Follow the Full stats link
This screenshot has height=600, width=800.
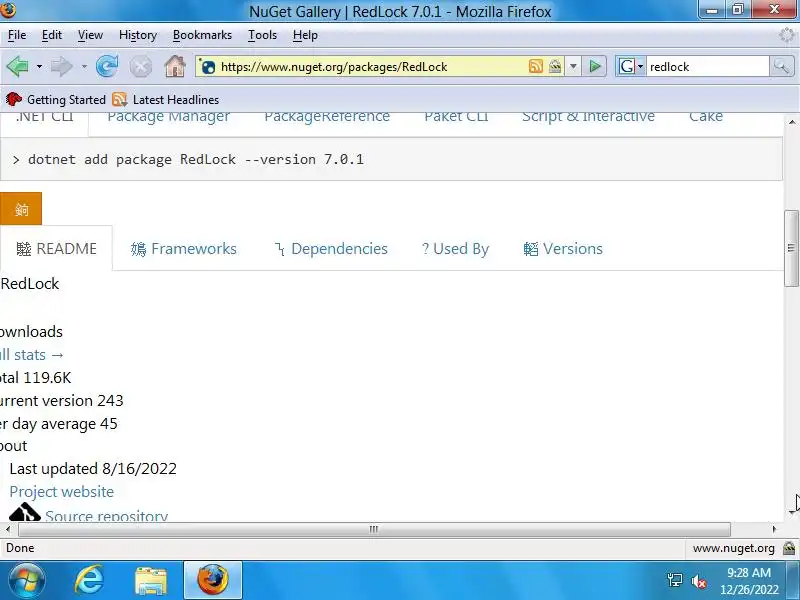(x=31, y=355)
